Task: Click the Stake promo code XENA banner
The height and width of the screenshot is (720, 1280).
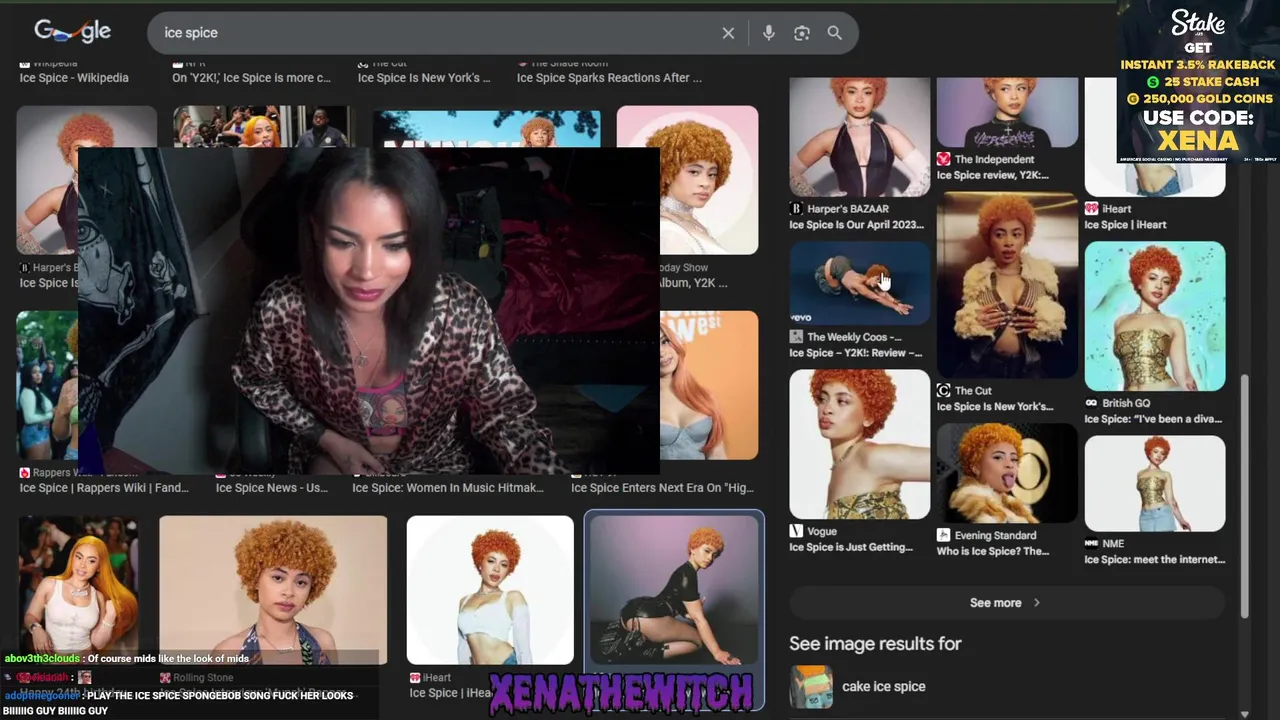Action: (1198, 81)
